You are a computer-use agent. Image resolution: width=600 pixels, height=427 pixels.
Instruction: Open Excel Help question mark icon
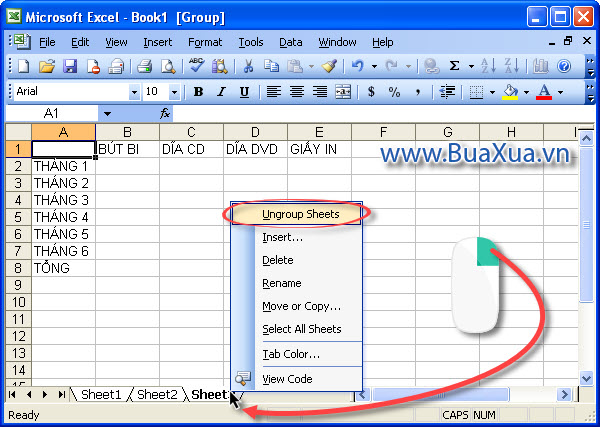[x=564, y=67]
